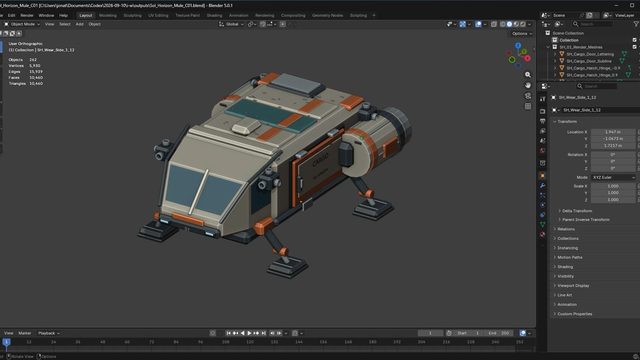This screenshot has height=360, width=640.
Task: Open the XYZ Euler rotation mode dropdown
Action: 613,178
